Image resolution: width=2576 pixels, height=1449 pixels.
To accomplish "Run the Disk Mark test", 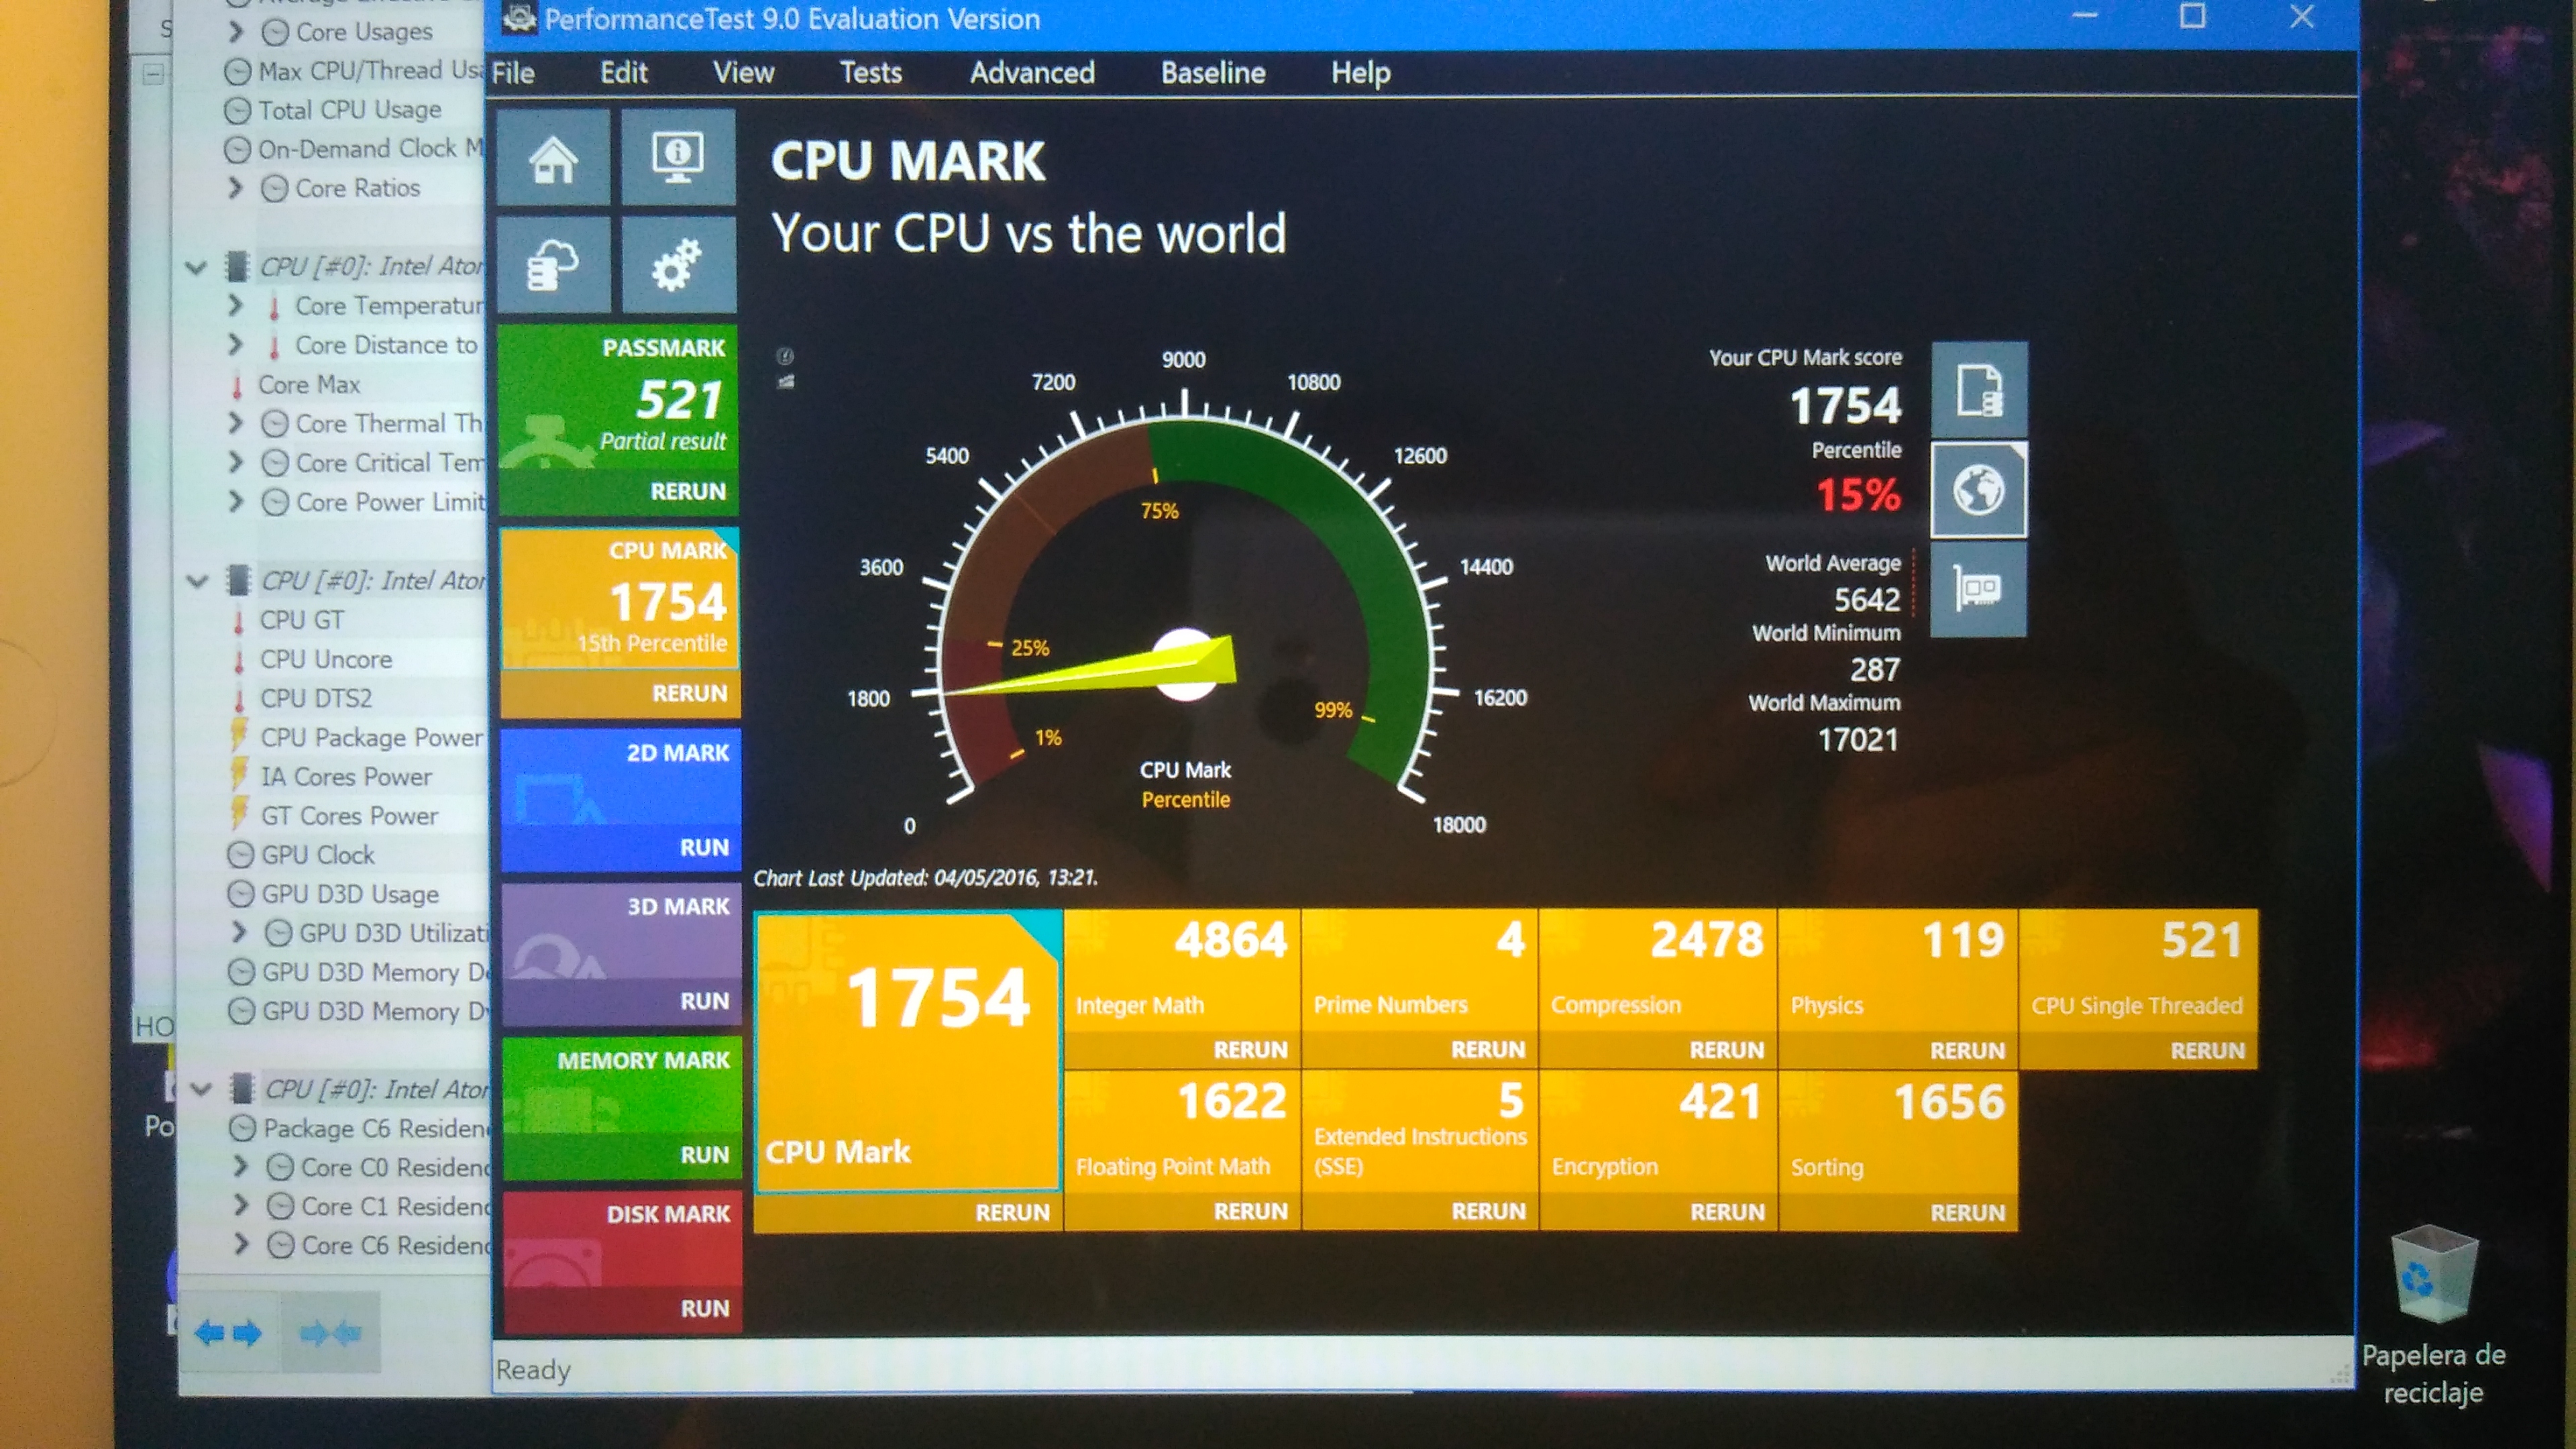I will (x=705, y=1308).
